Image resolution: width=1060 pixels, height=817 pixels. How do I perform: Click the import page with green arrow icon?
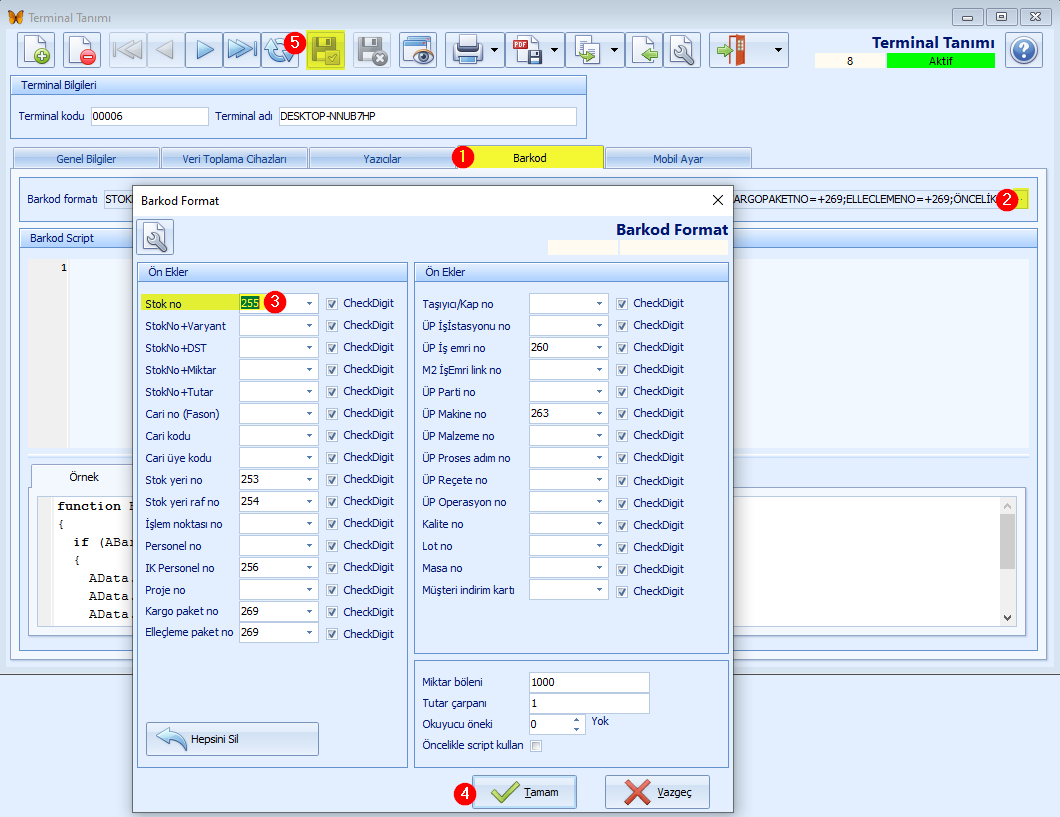(x=644, y=50)
